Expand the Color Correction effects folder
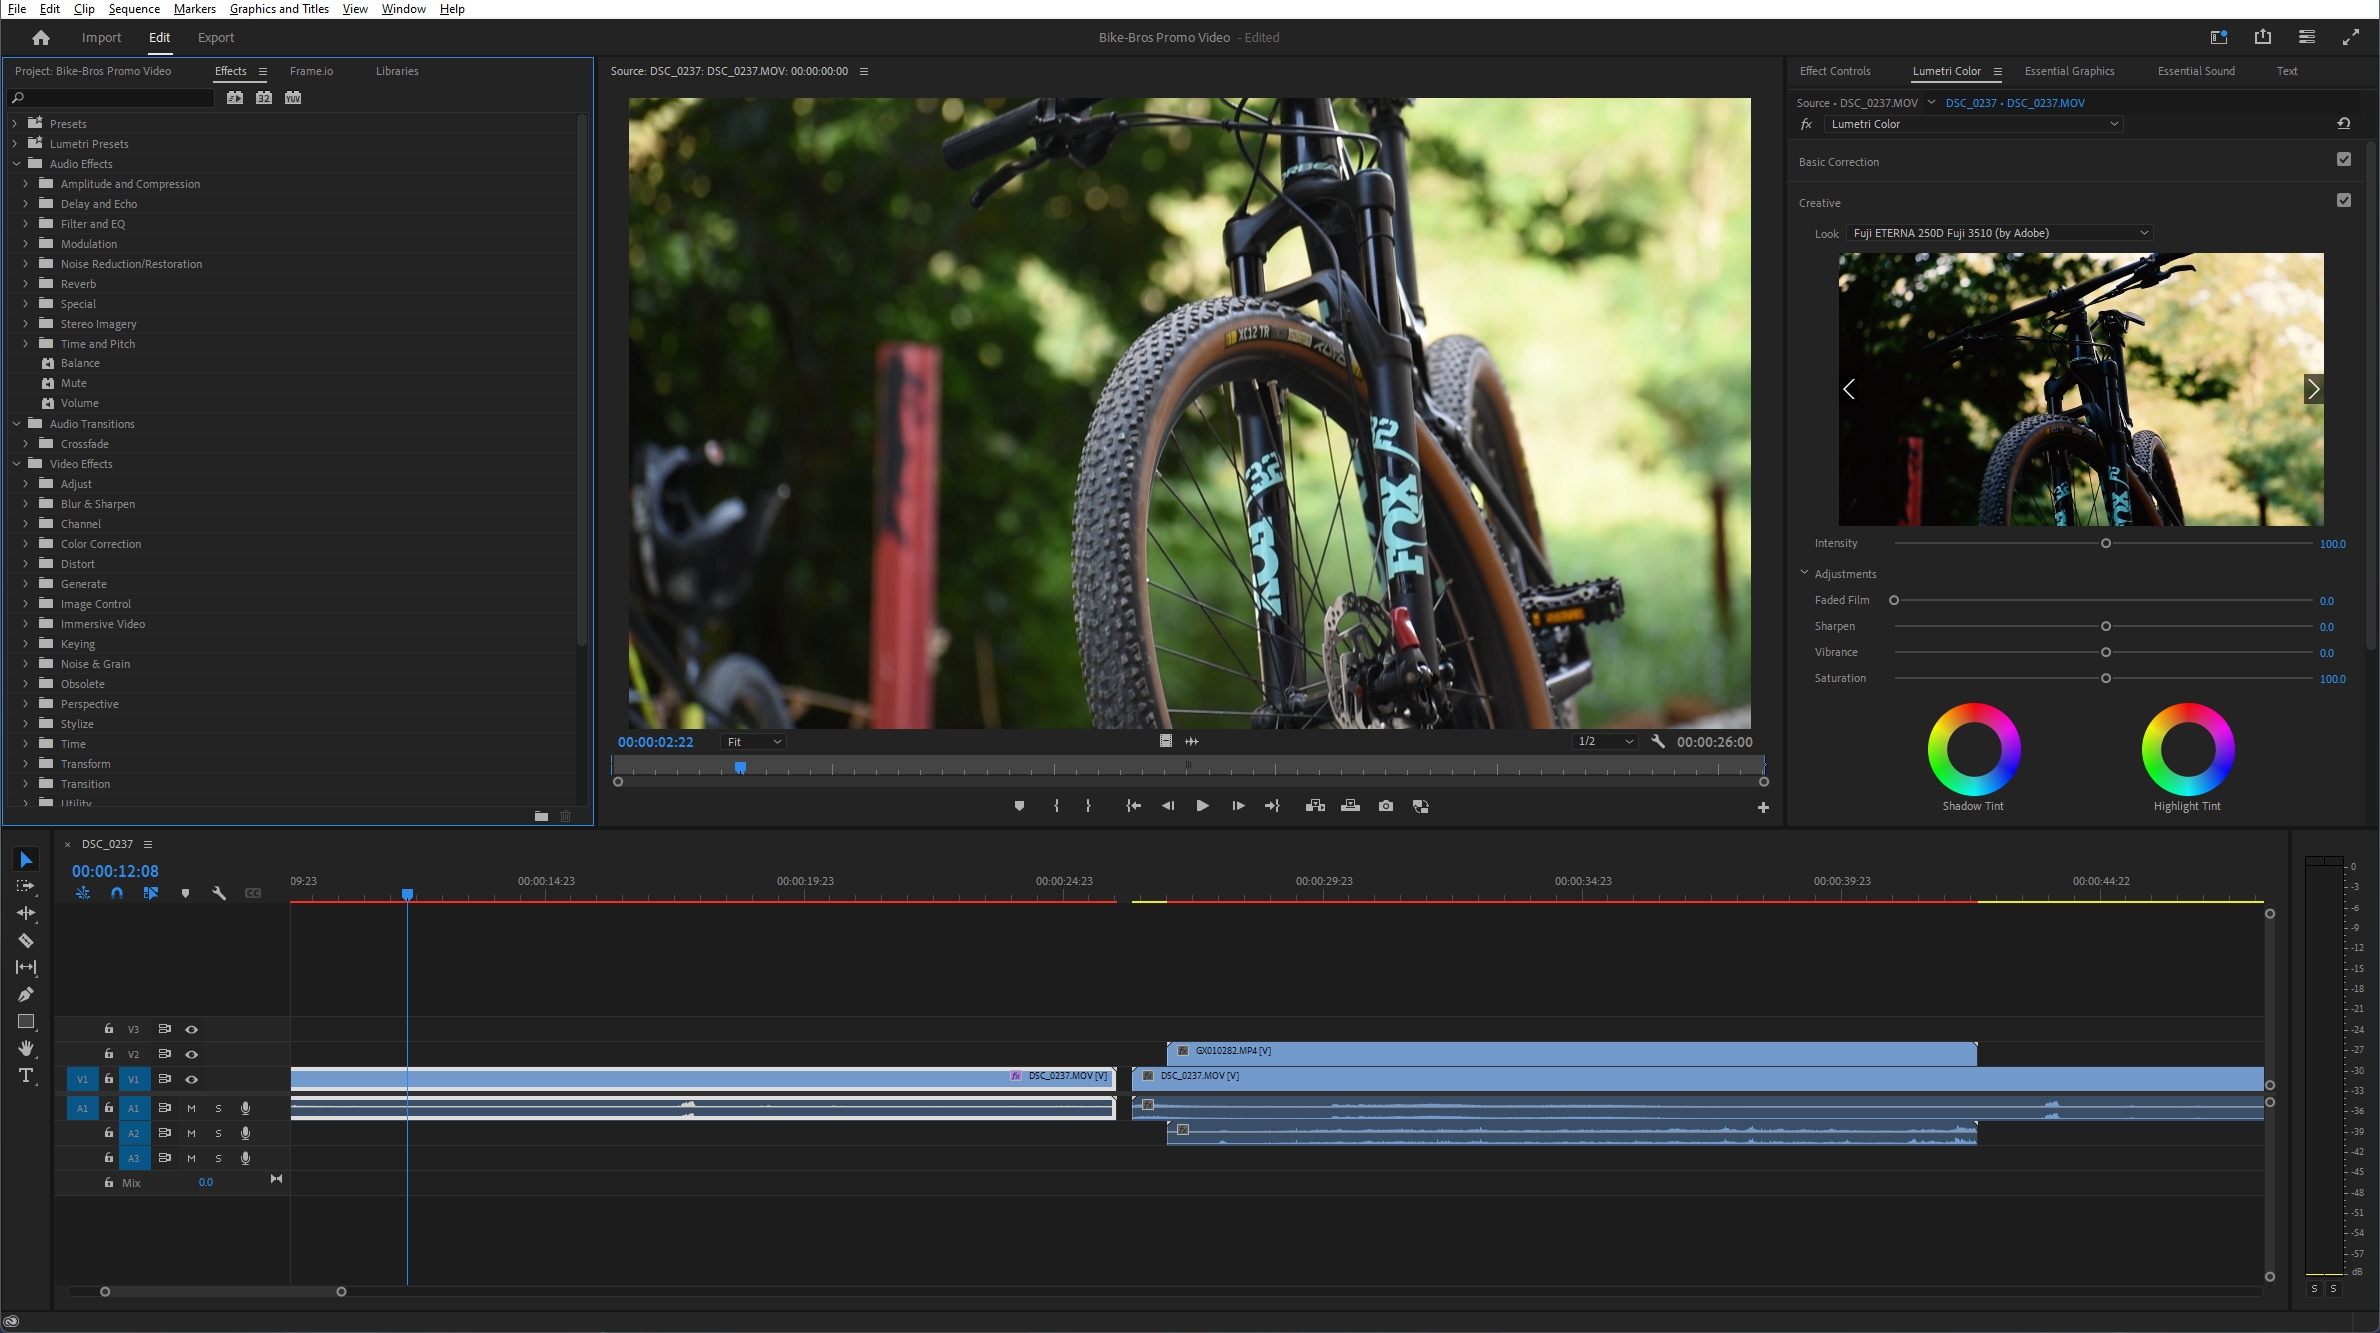This screenshot has height=1333, width=2380. 26,544
